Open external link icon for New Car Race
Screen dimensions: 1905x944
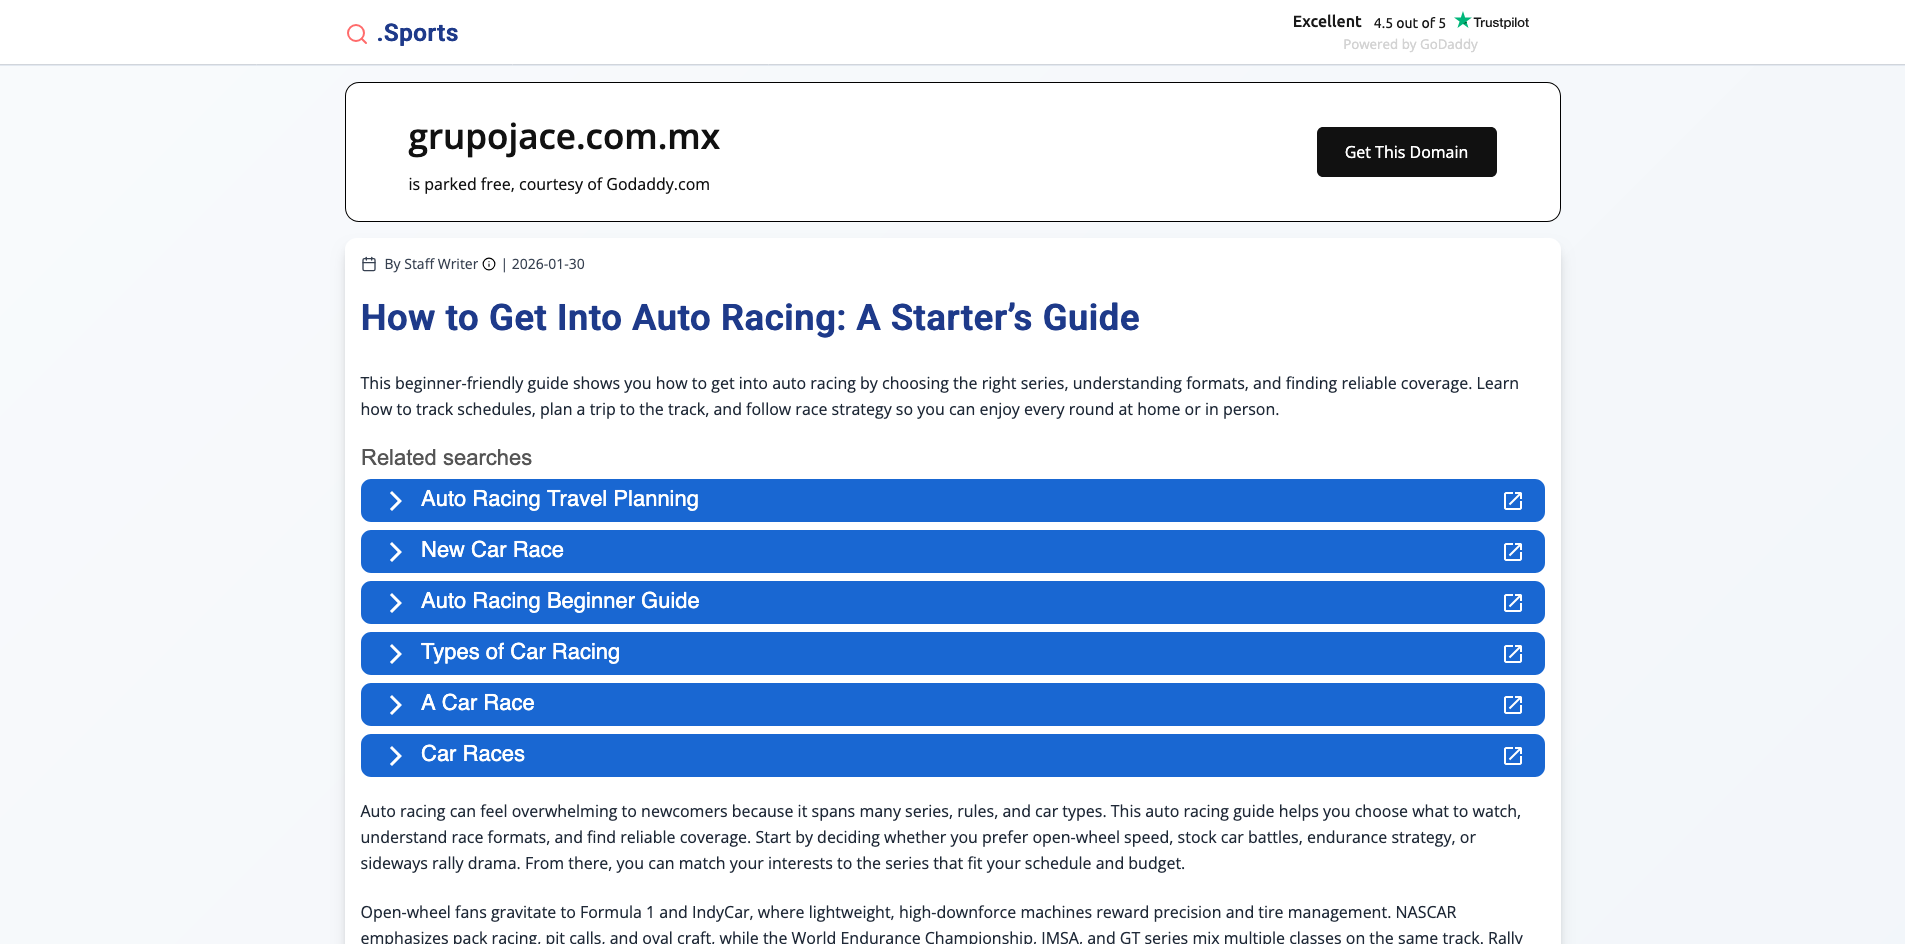[x=1512, y=552]
